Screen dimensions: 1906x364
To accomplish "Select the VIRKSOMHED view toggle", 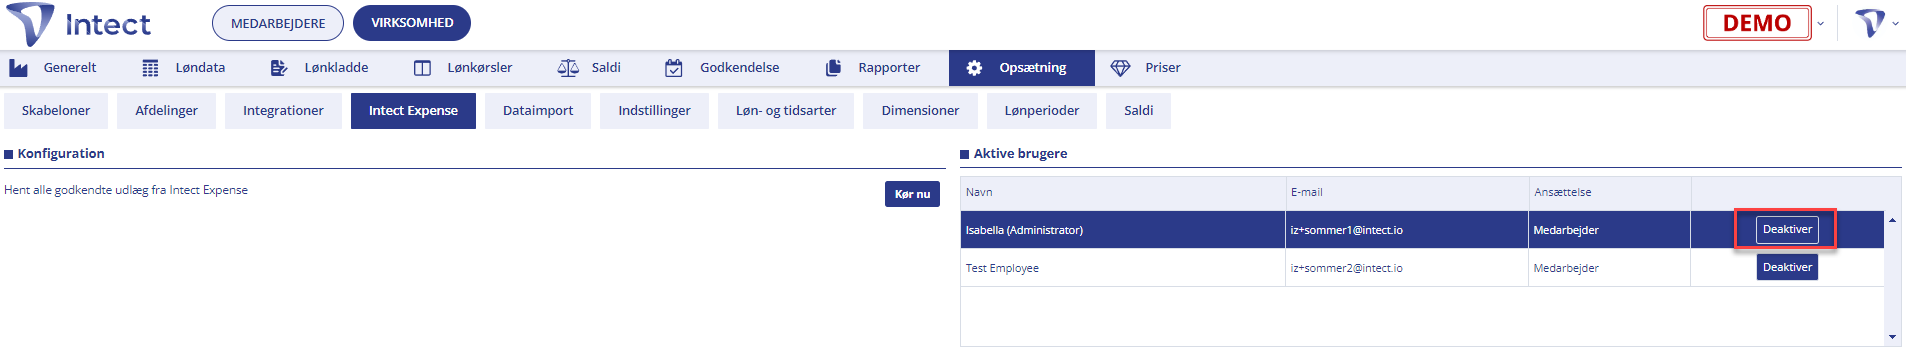I will tap(412, 23).
